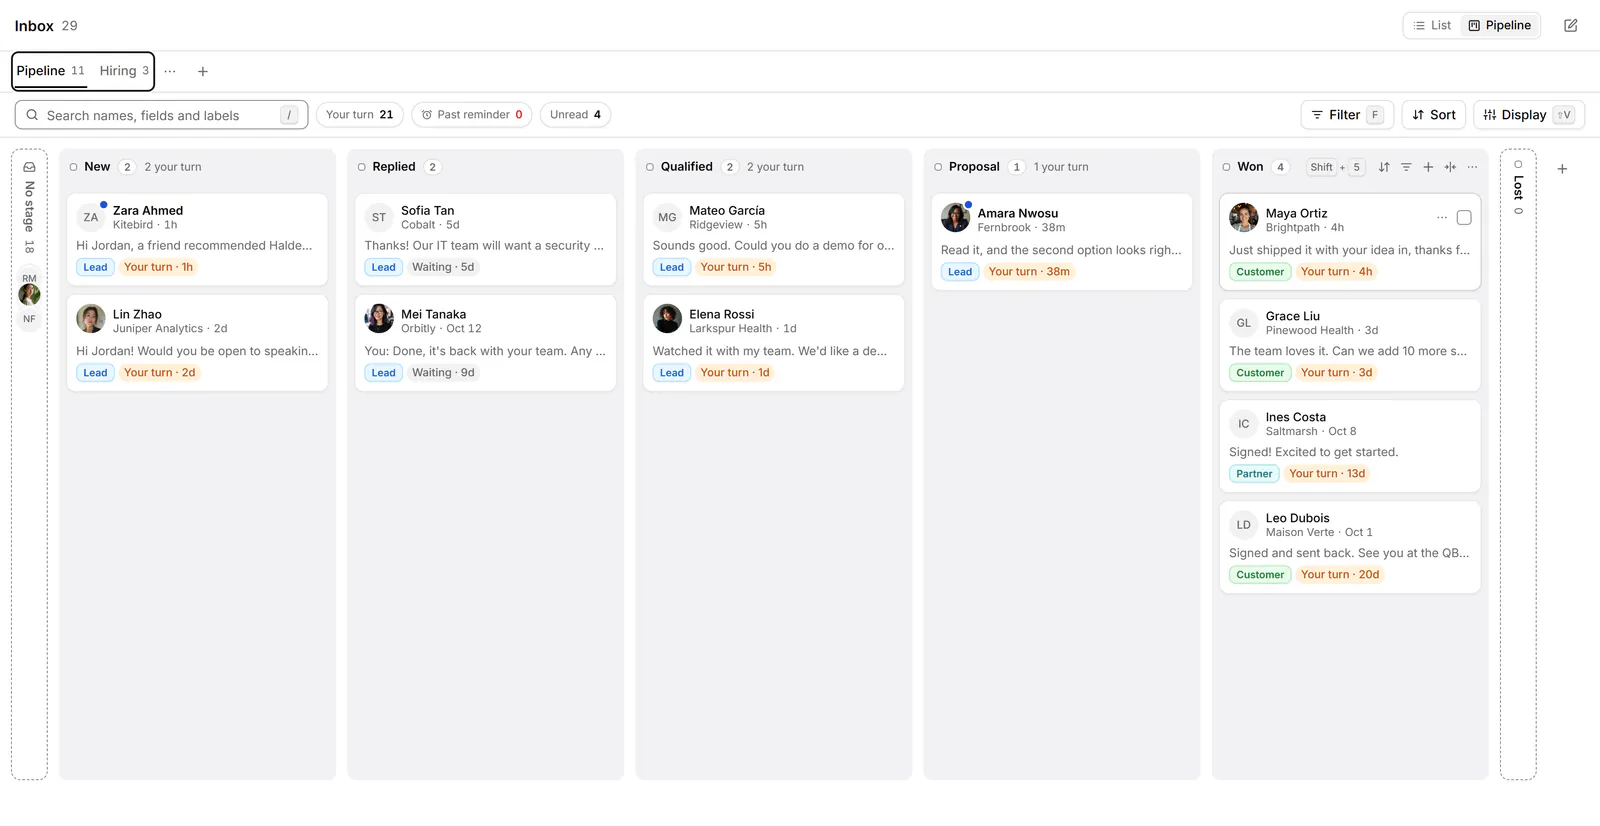
Task: Add a new view tab with plus
Action: pos(203,71)
